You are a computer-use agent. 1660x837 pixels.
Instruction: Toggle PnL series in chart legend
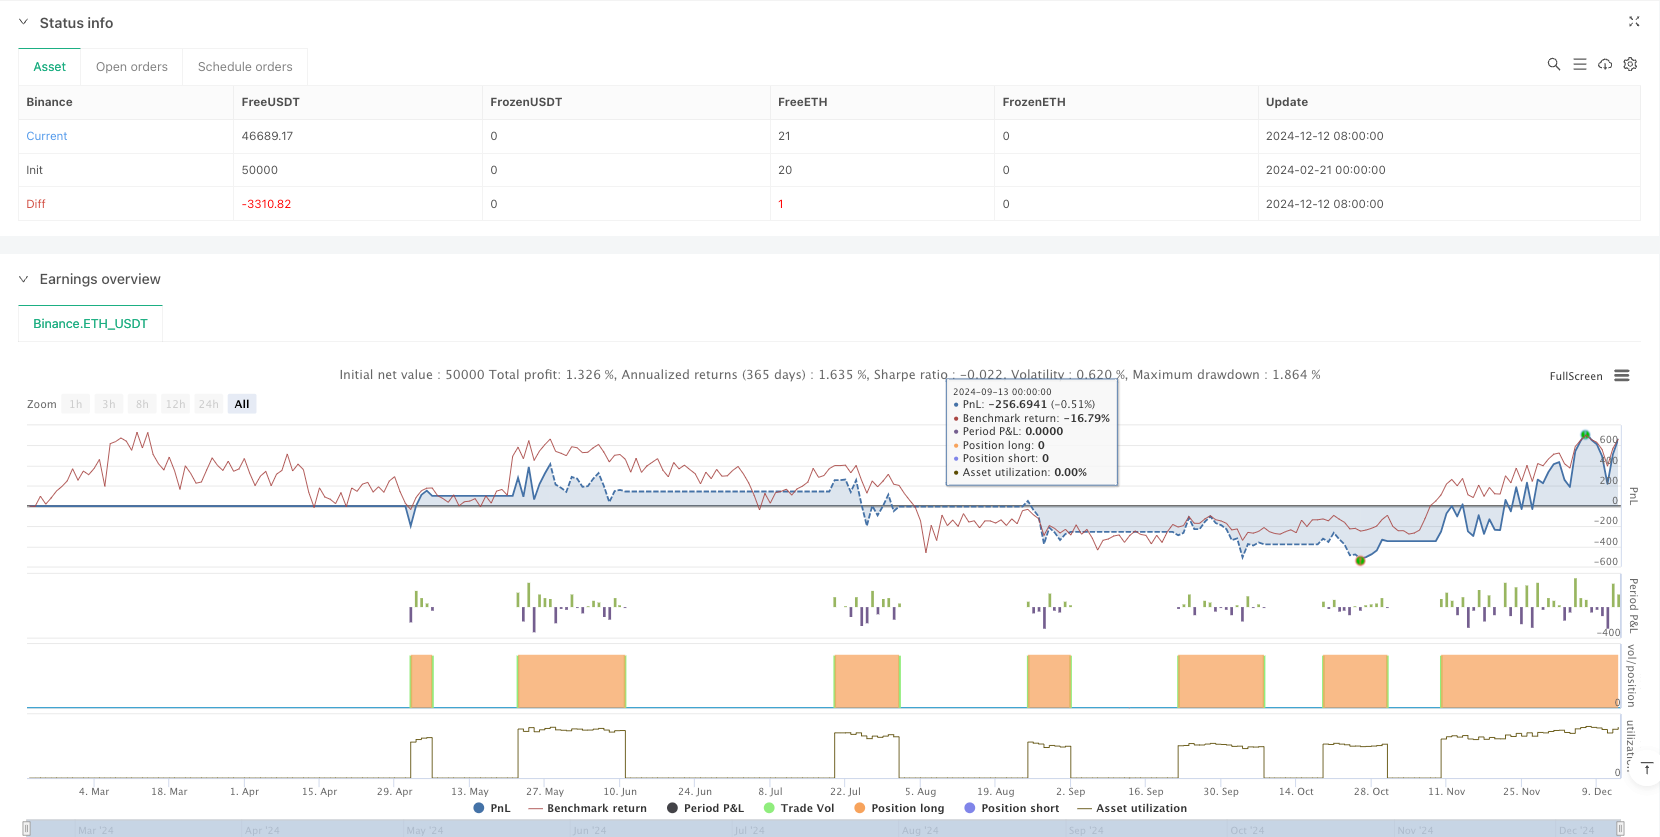[x=492, y=808]
